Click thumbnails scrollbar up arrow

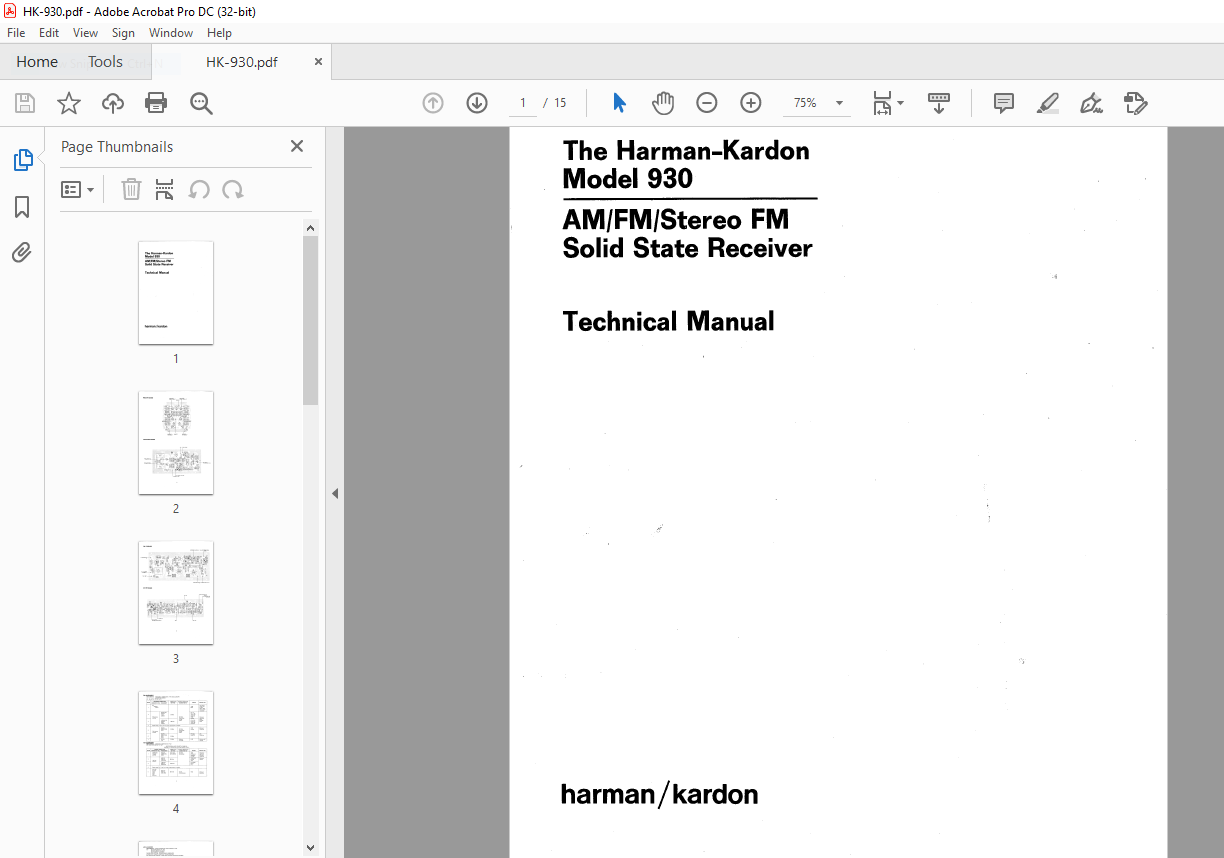pos(311,228)
